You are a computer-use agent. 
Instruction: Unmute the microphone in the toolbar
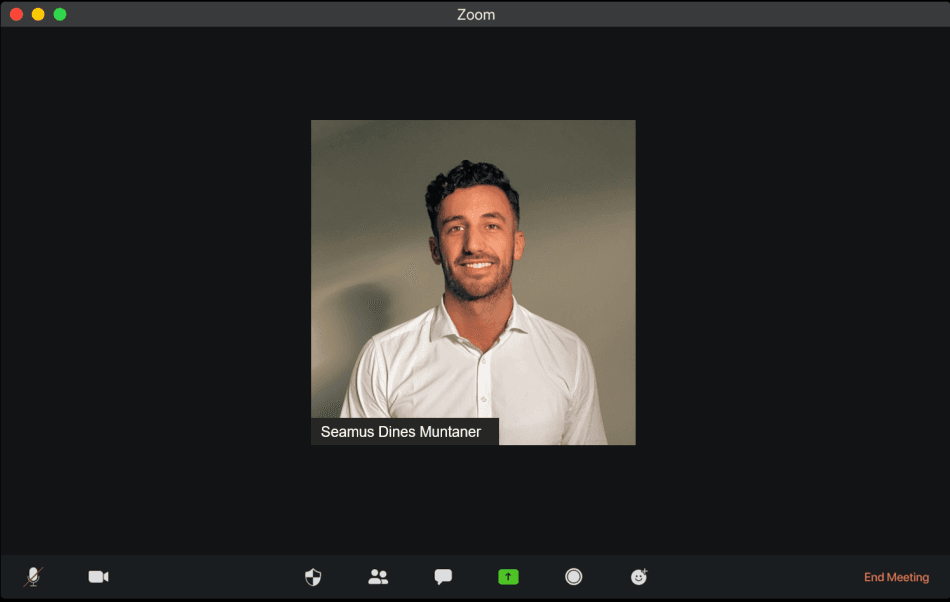(34, 577)
